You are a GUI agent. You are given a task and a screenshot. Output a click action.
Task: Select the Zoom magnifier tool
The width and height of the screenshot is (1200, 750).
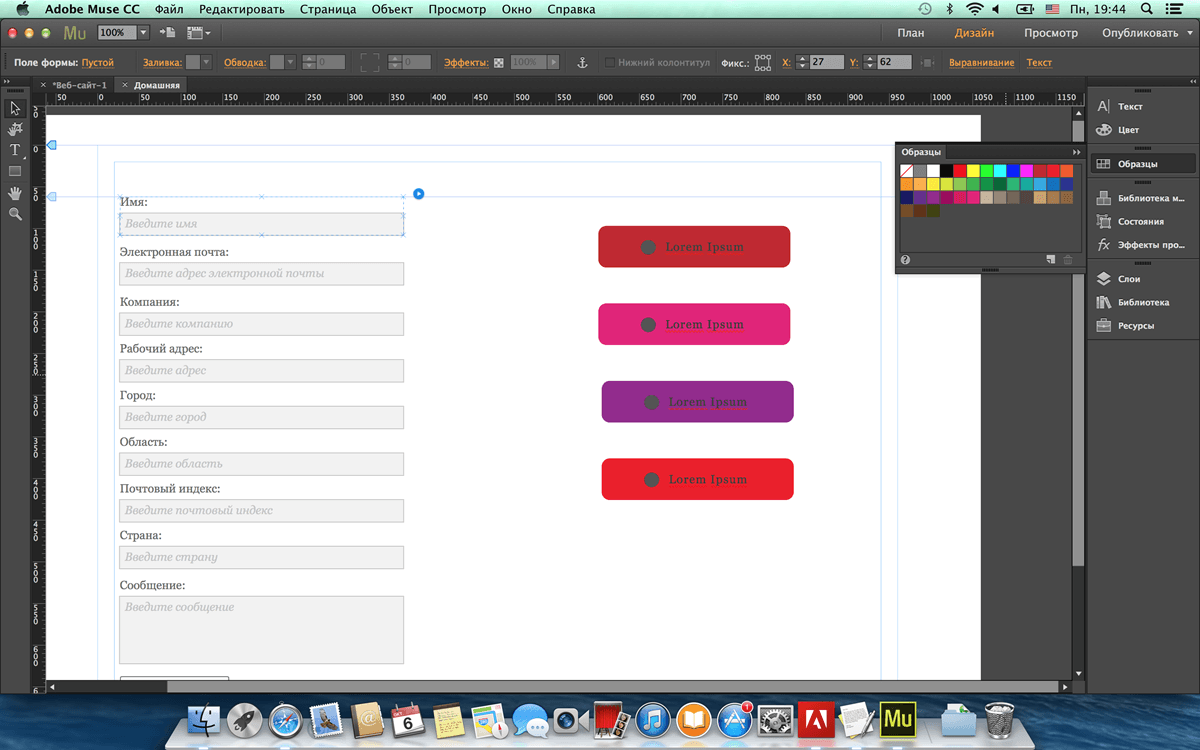15,213
